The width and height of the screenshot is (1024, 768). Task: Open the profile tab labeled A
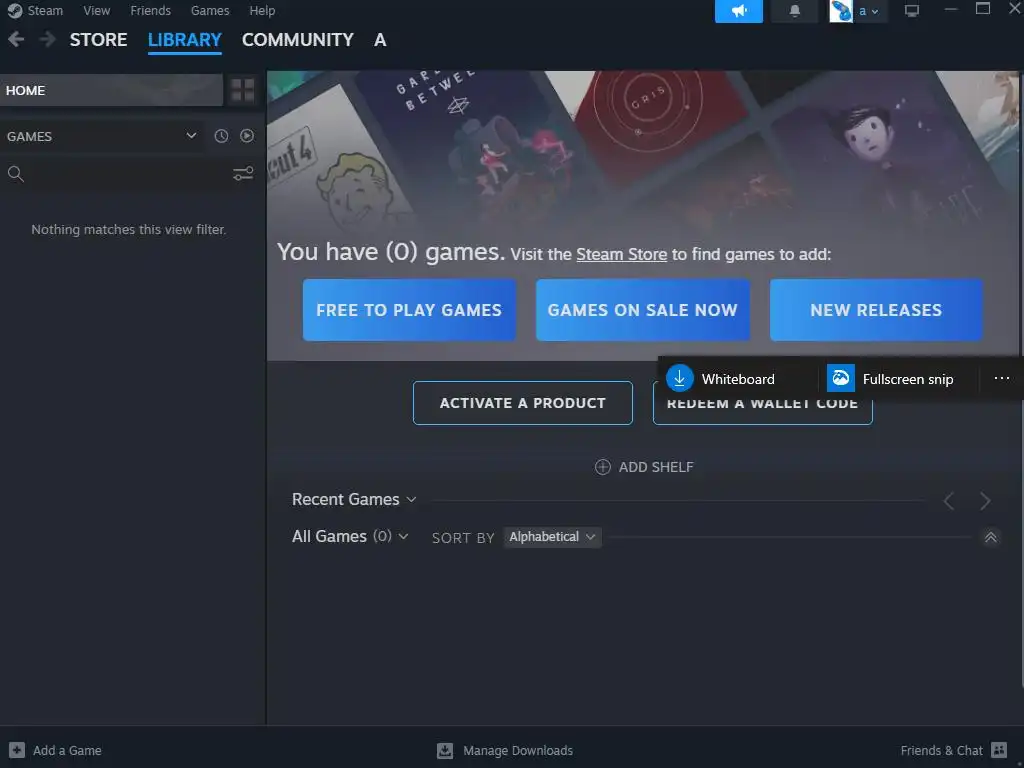coord(380,40)
